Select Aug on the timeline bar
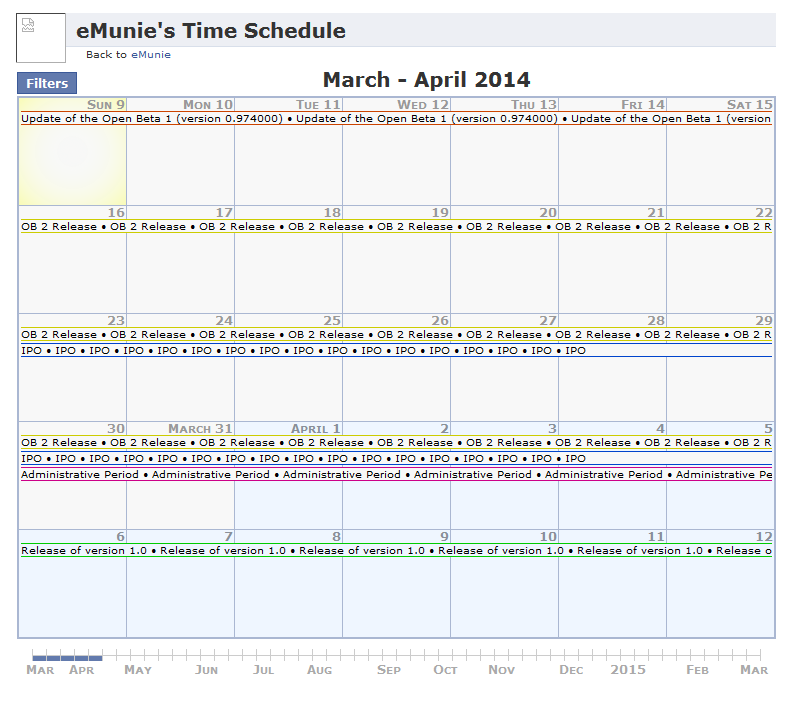 point(320,669)
